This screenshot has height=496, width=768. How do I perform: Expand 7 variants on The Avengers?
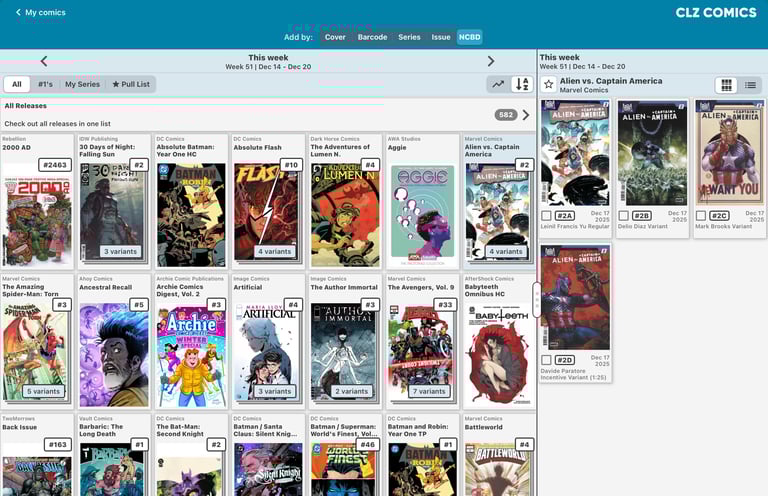(429, 391)
